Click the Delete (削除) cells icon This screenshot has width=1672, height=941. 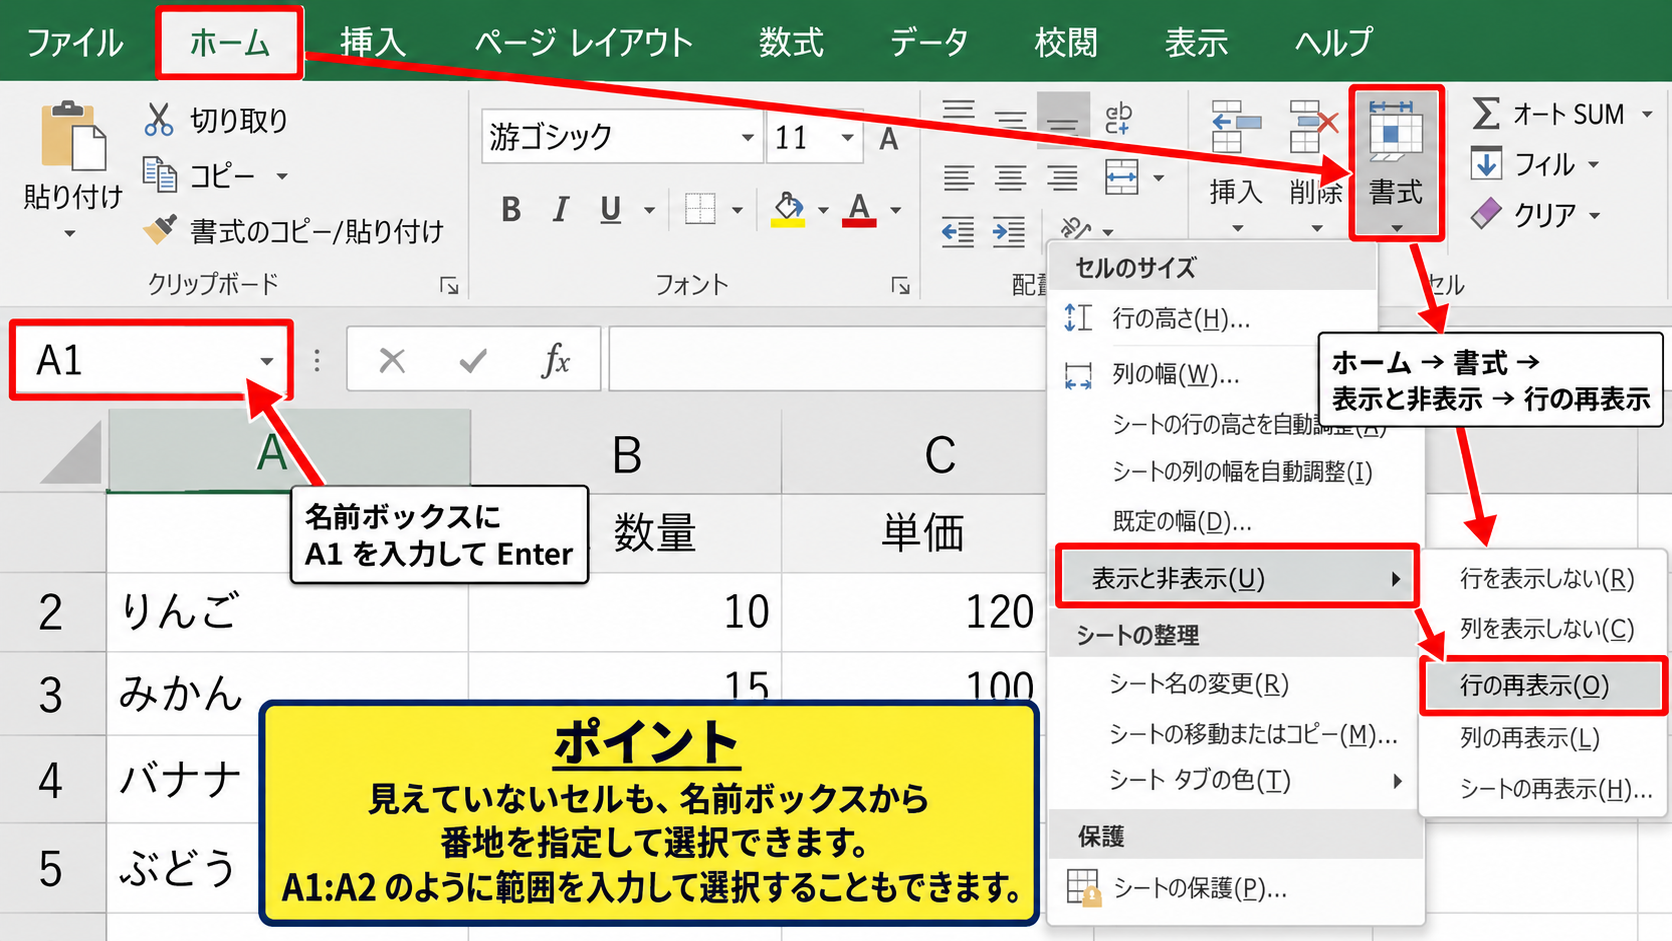(x=1313, y=126)
